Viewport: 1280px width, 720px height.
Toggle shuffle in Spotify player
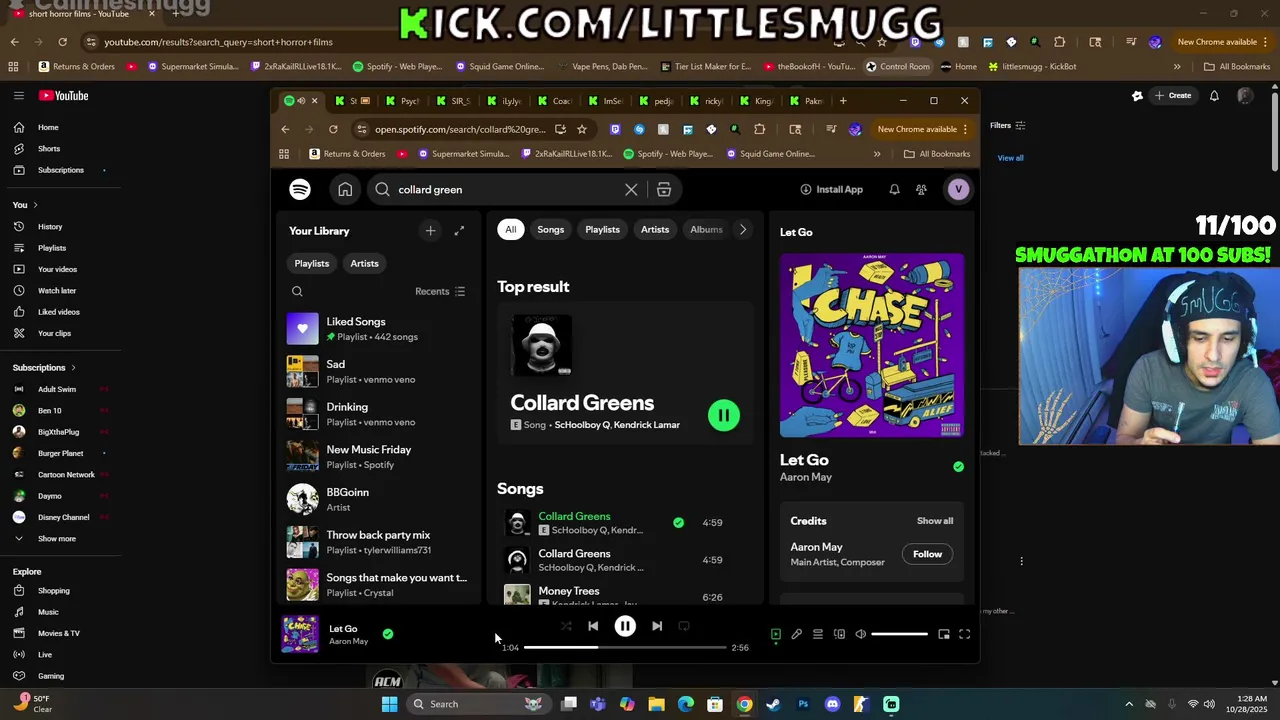click(566, 626)
